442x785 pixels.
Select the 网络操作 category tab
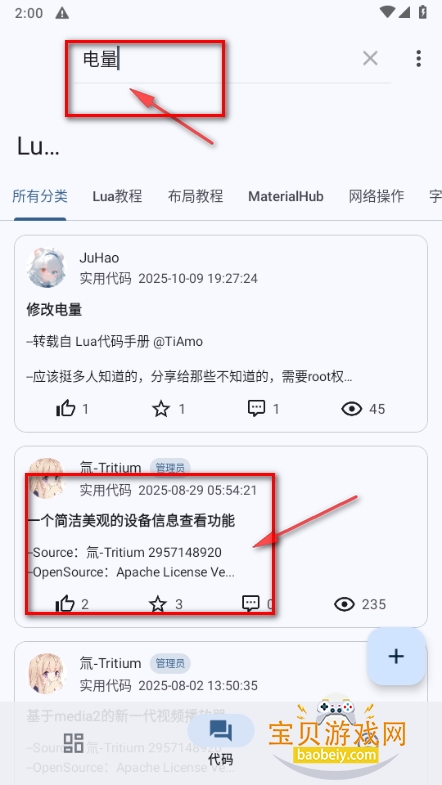pyautogui.click(x=376, y=196)
